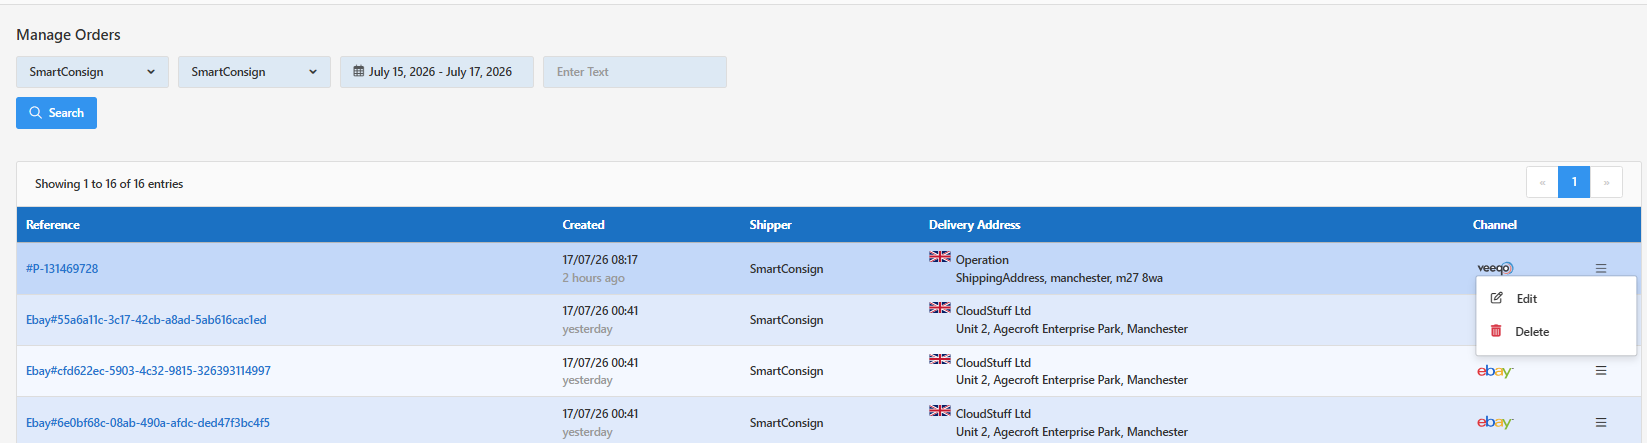Click the 'Manage Orders' heading

tap(68, 35)
